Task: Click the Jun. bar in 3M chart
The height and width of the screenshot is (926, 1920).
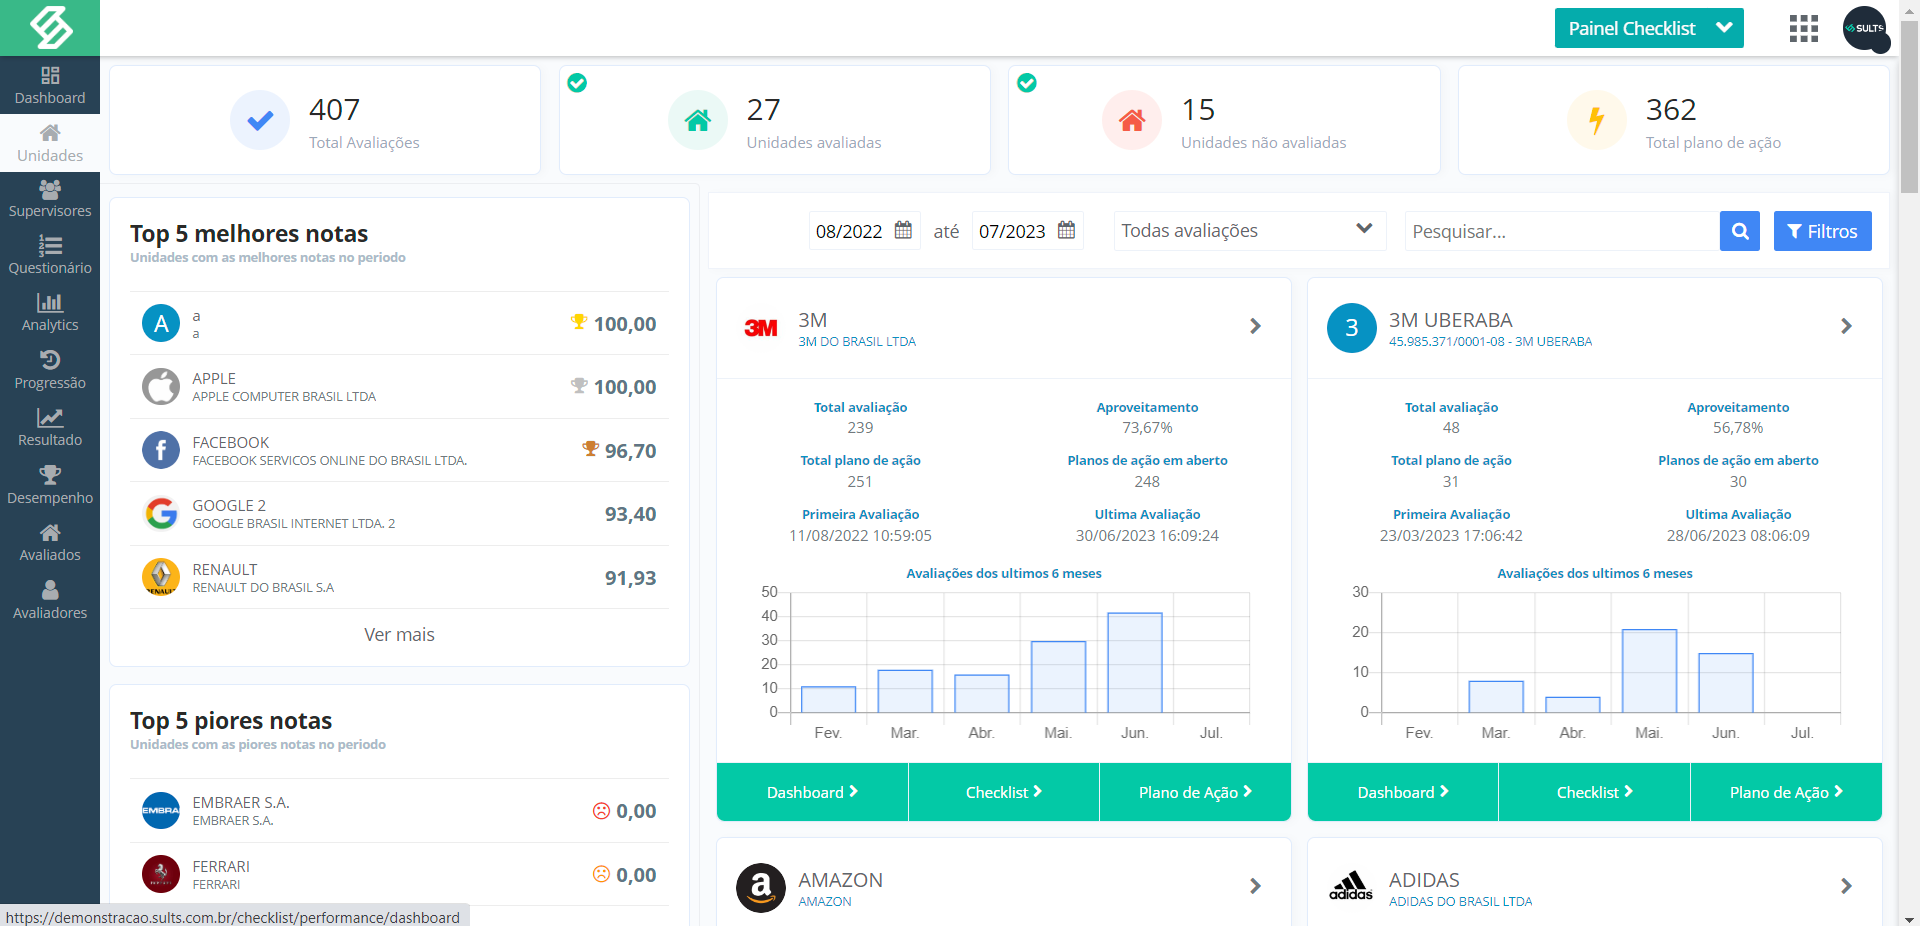Action: pyautogui.click(x=1135, y=662)
